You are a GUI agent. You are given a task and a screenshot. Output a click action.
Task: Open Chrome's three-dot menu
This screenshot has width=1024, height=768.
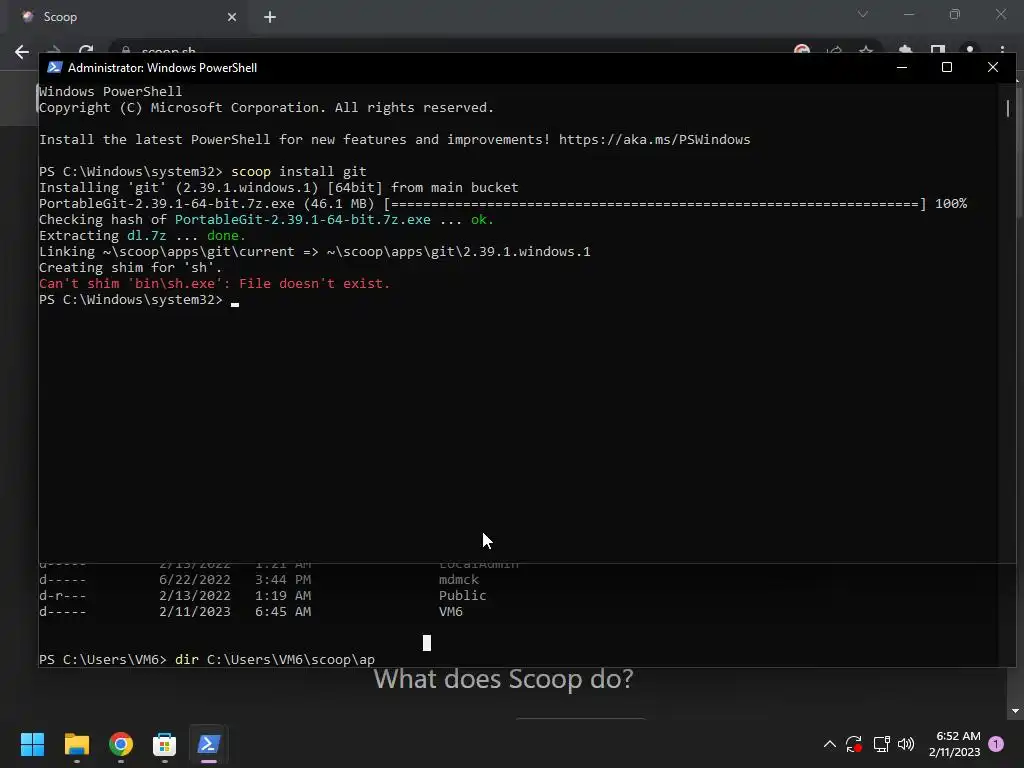1002,50
